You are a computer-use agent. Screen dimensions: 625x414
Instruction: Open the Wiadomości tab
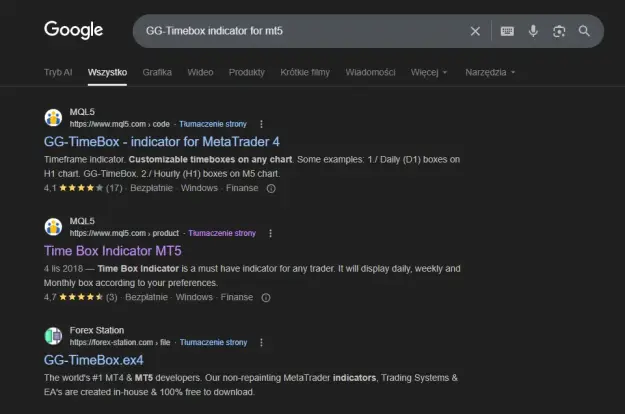click(370, 72)
